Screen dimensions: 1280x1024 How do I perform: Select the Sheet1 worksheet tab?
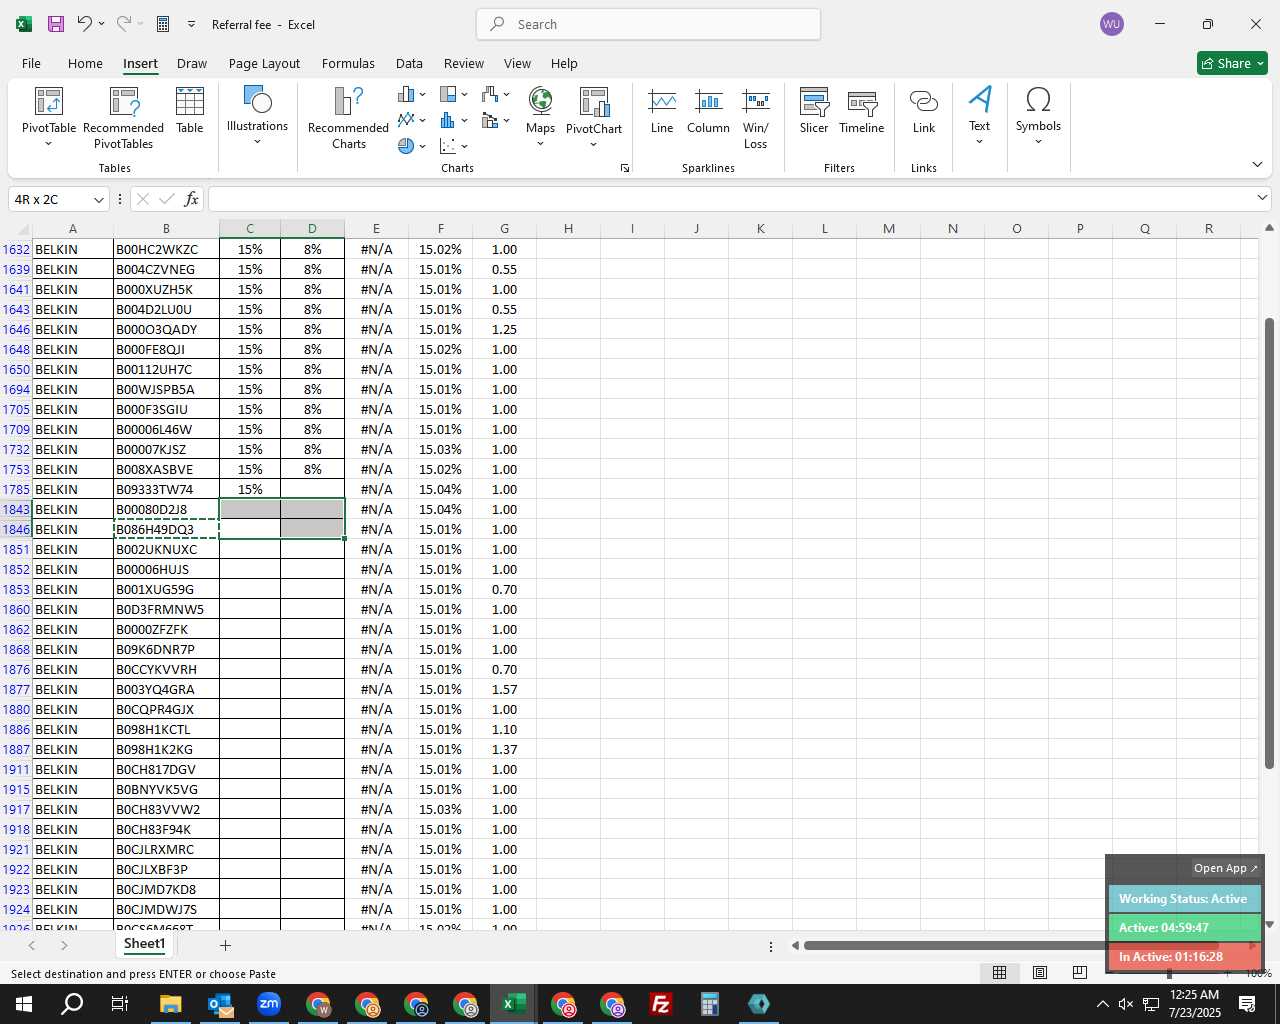144,943
